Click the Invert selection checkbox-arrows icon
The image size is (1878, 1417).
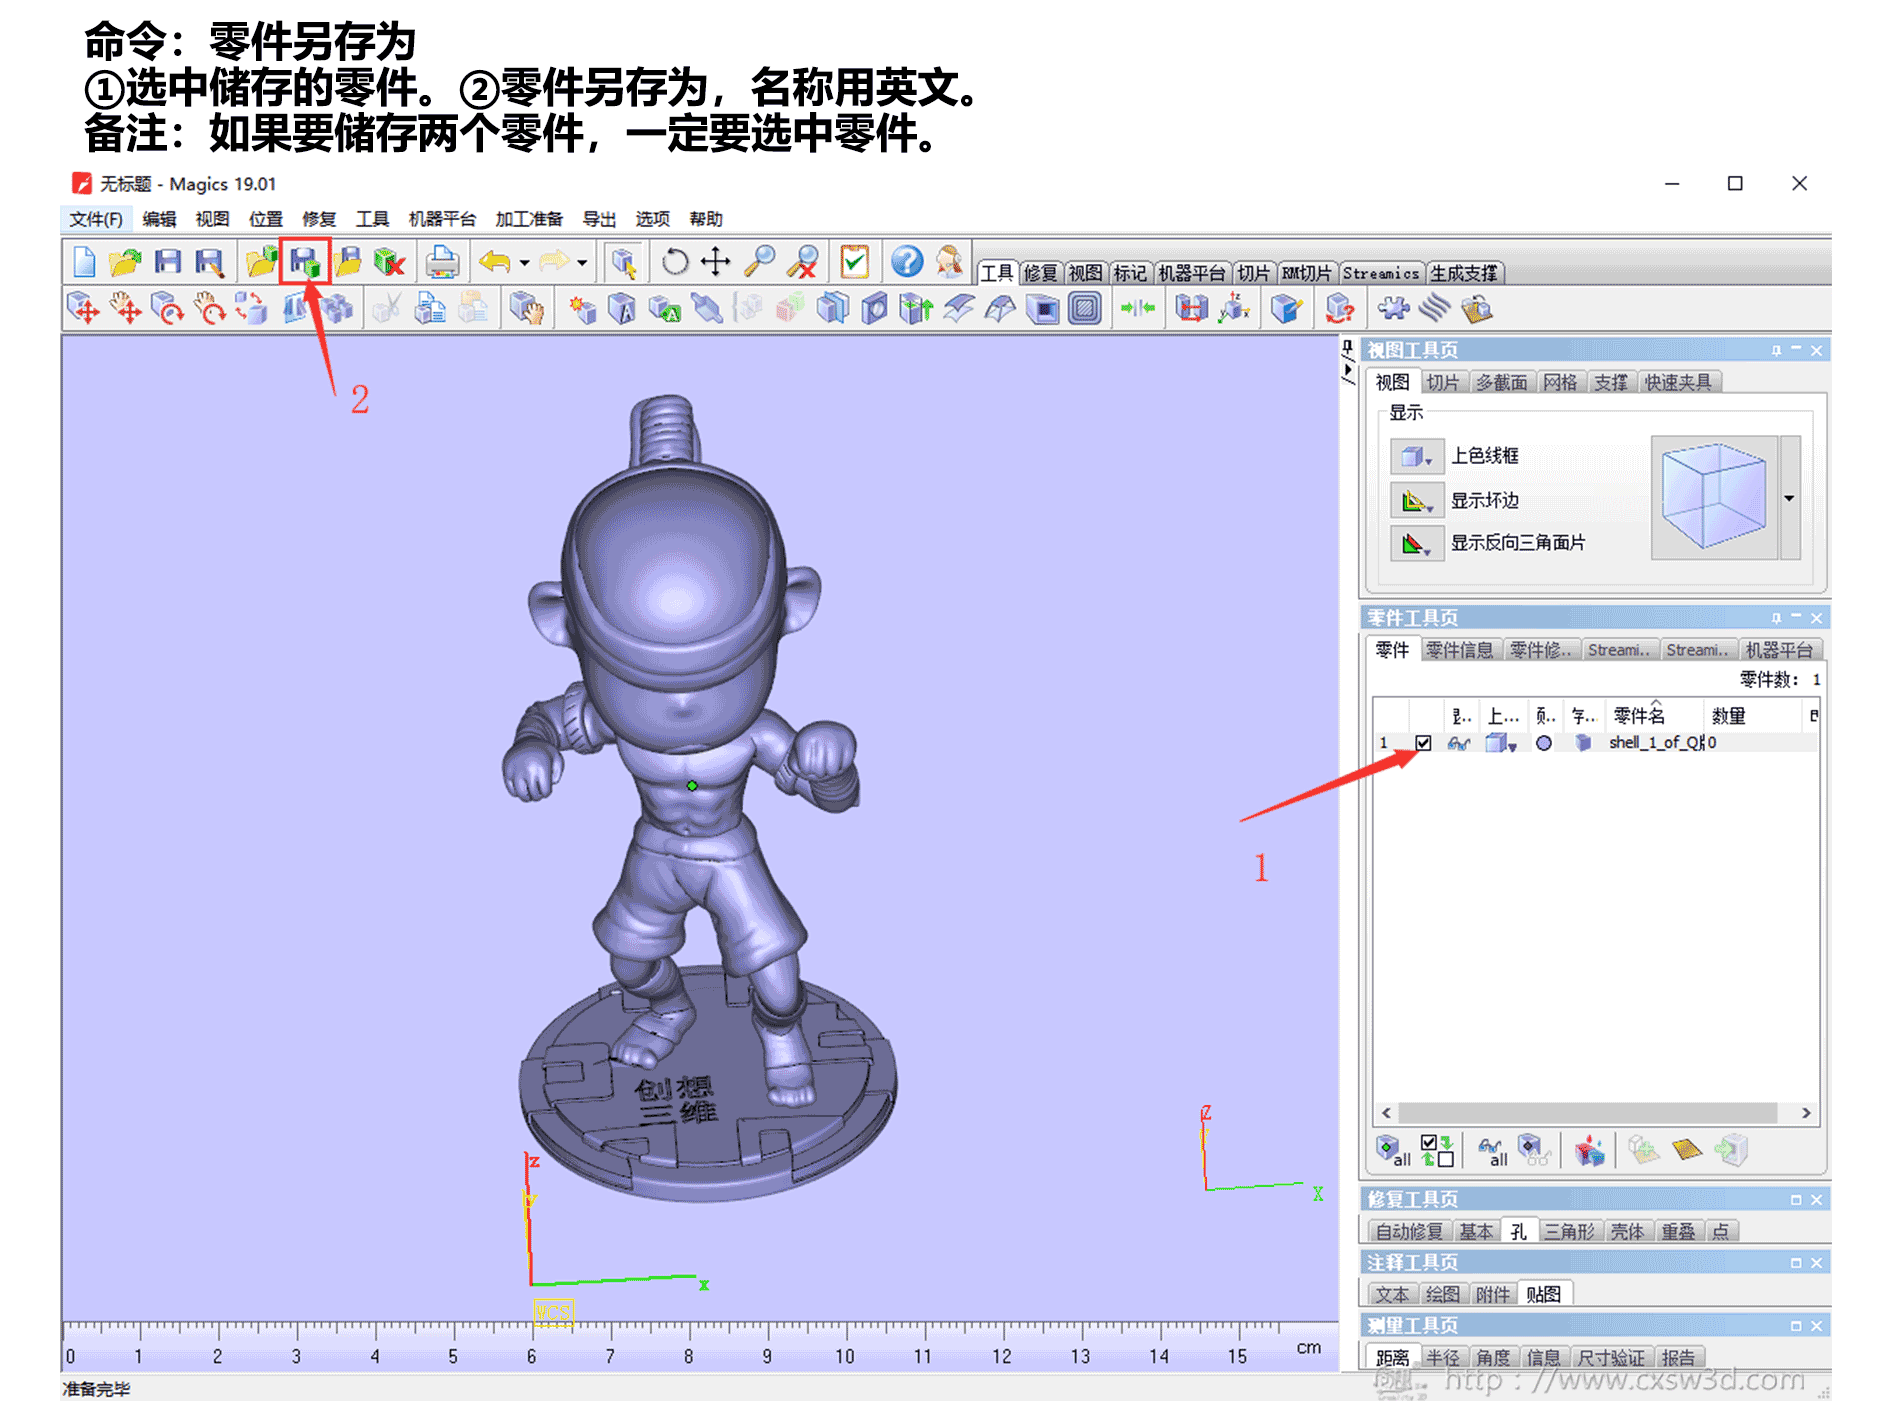point(1438,1150)
